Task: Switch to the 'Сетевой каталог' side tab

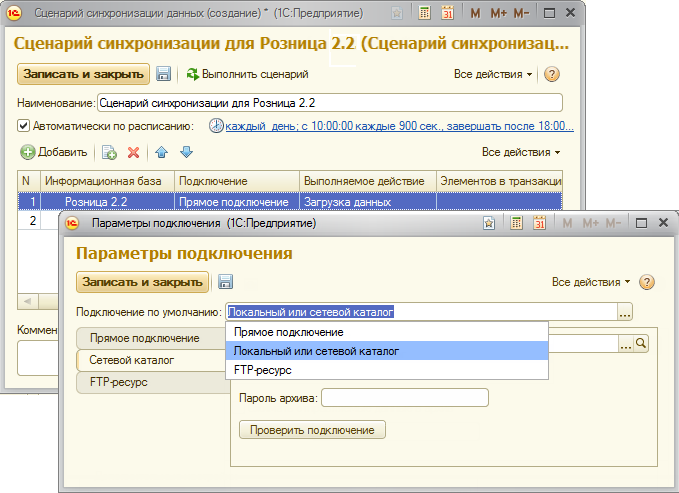Action: pos(151,360)
